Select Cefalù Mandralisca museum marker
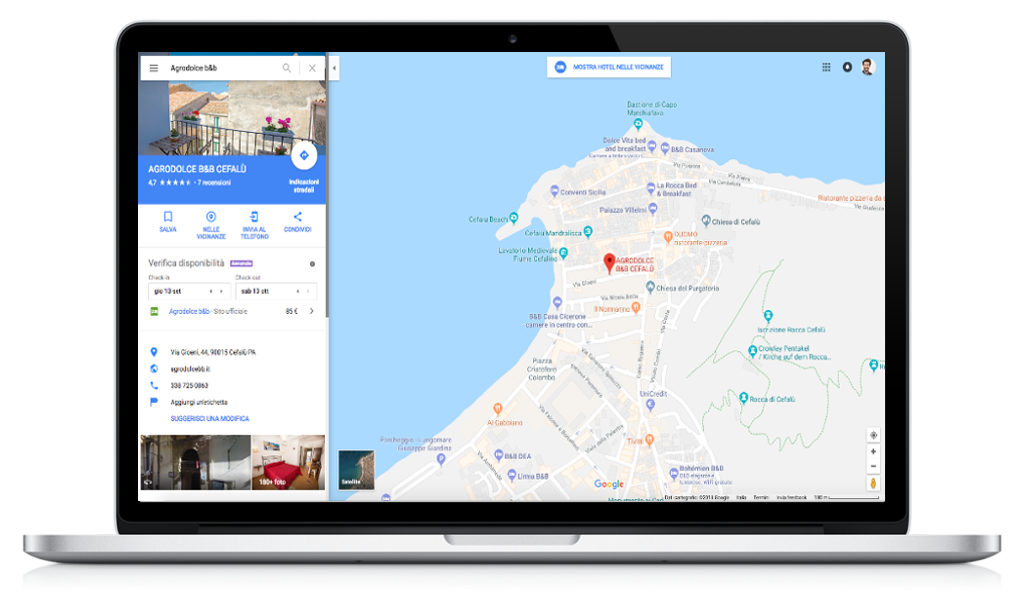 click(x=588, y=231)
